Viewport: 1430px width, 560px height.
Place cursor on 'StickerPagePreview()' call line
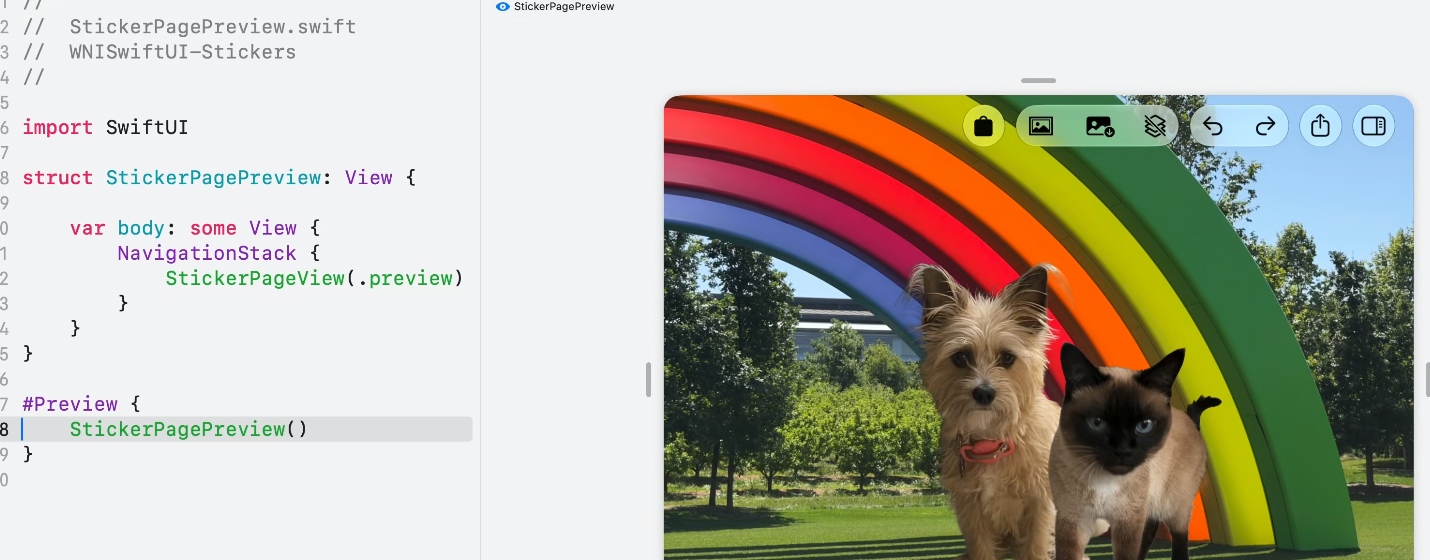(189, 429)
